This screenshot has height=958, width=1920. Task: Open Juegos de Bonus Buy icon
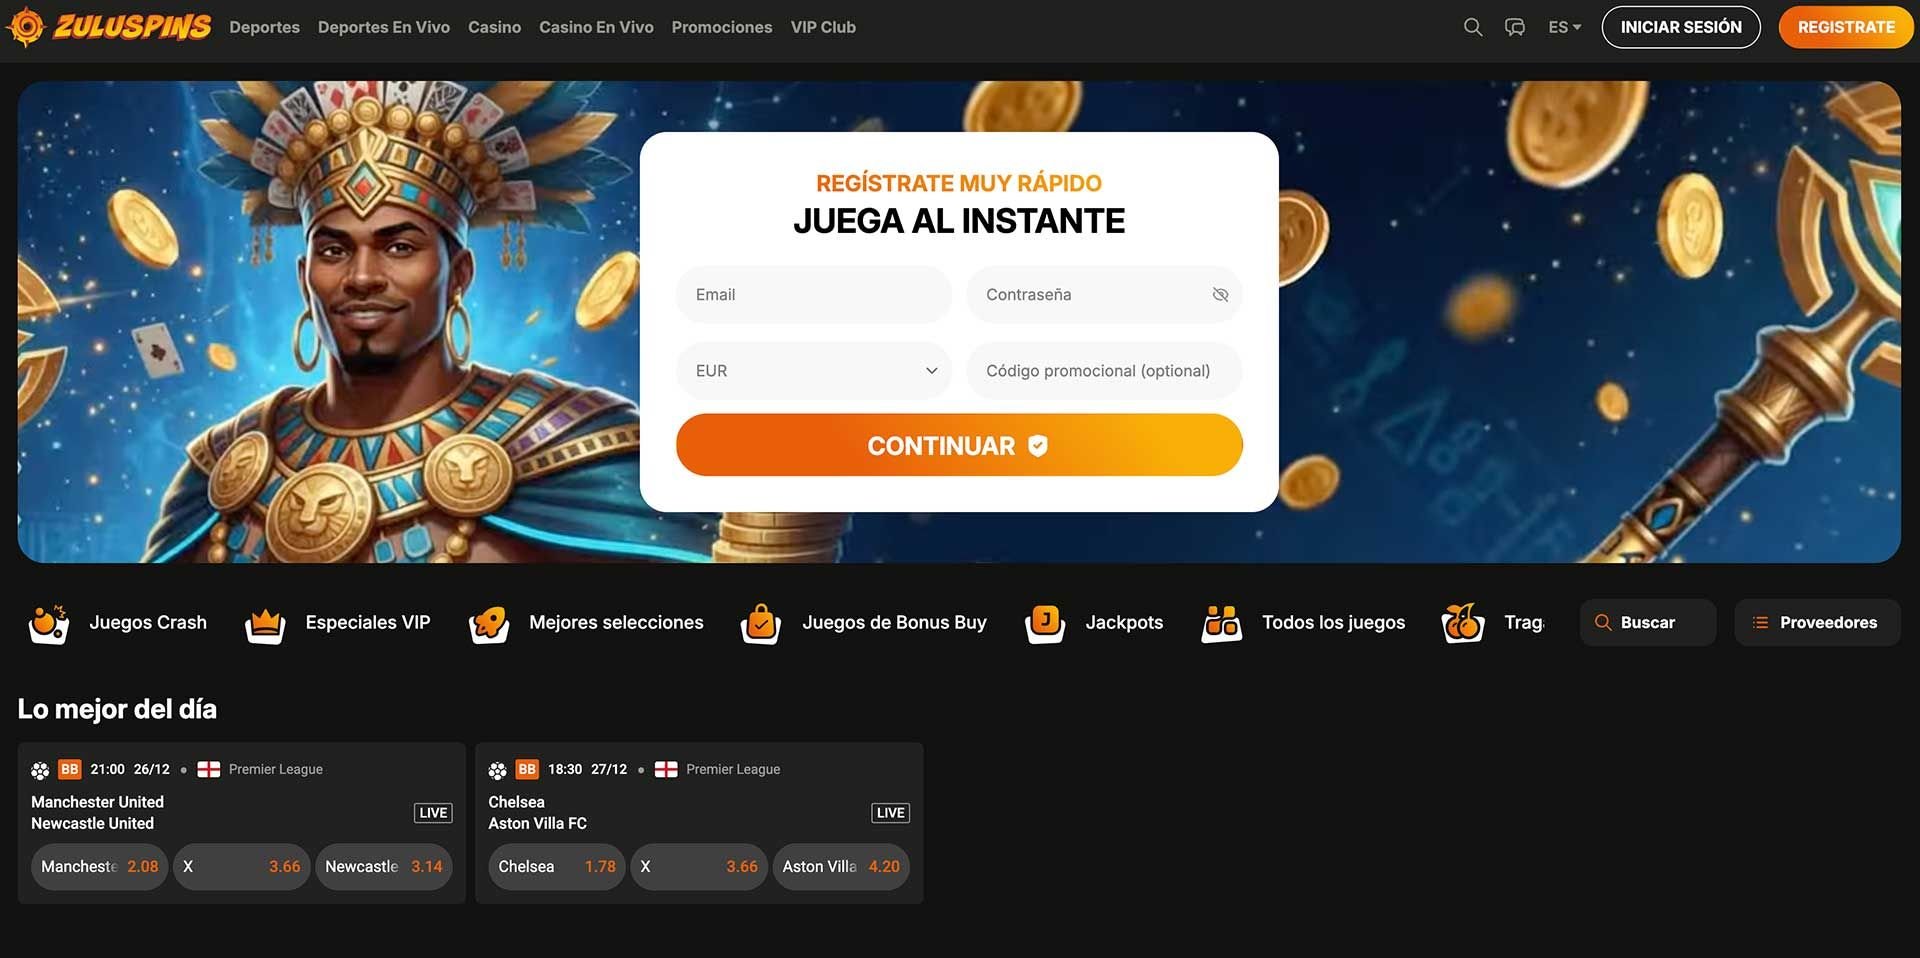[761, 624]
